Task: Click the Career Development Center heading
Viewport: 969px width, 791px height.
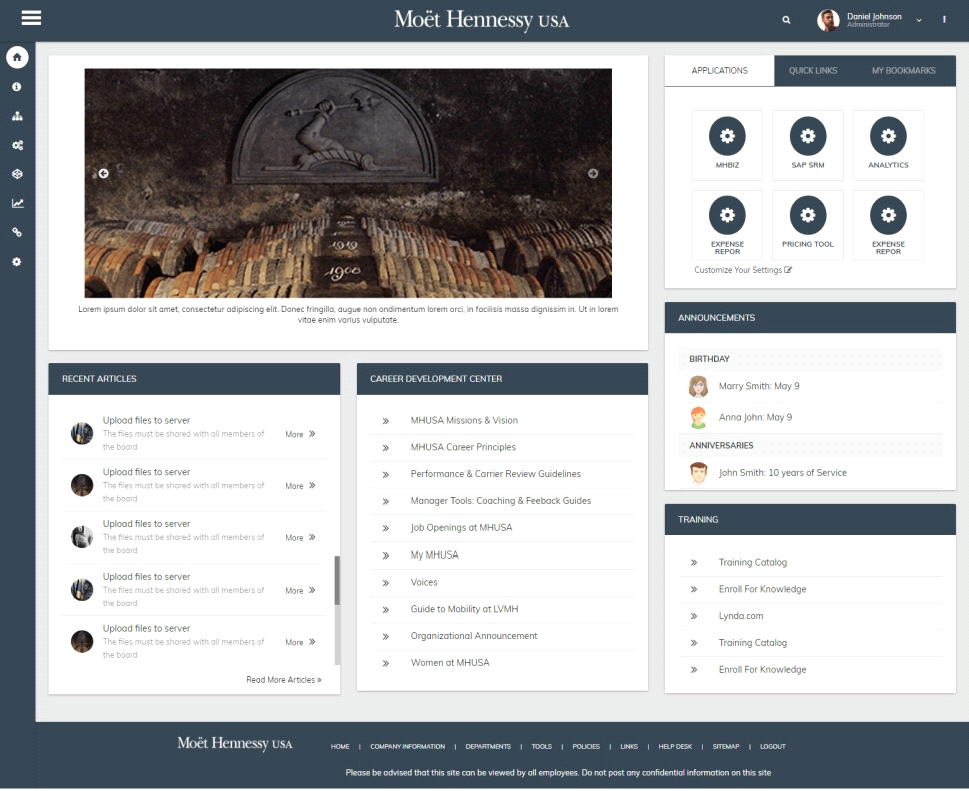Action: (436, 379)
